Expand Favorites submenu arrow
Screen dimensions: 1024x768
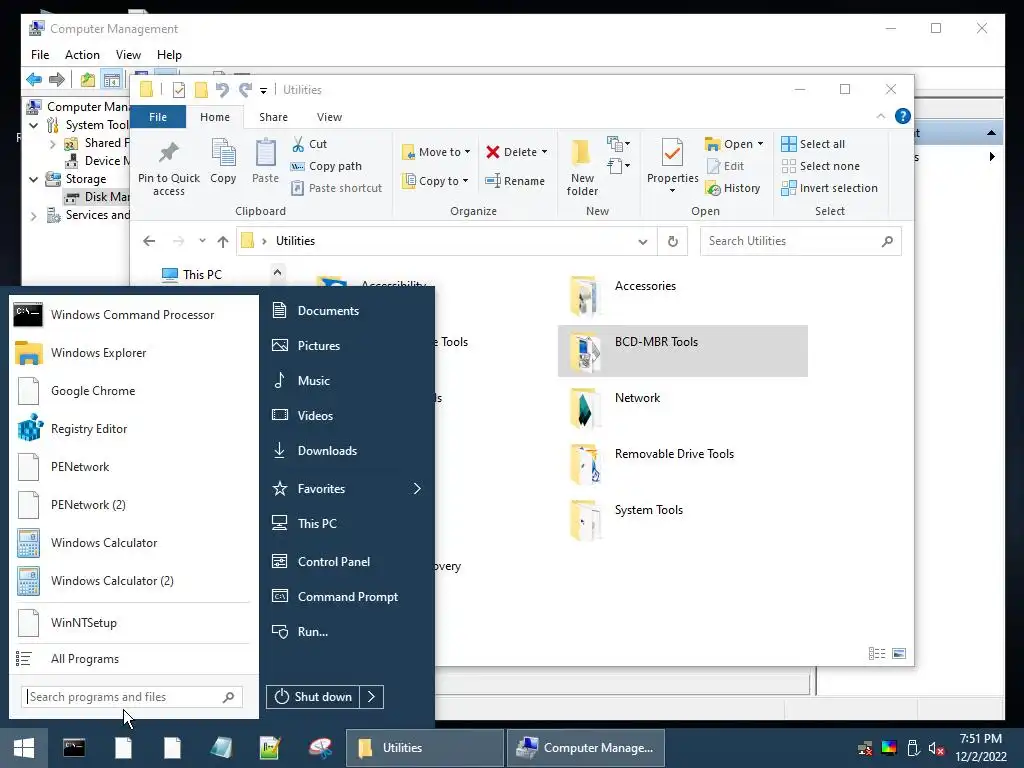[x=417, y=488]
